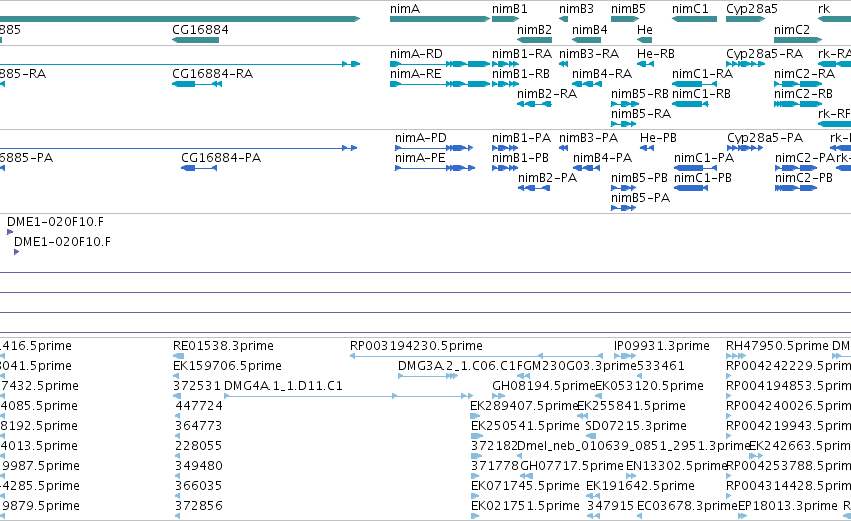Open the IP09931.3prime EST label

pyautogui.click(x=662, y=346)
